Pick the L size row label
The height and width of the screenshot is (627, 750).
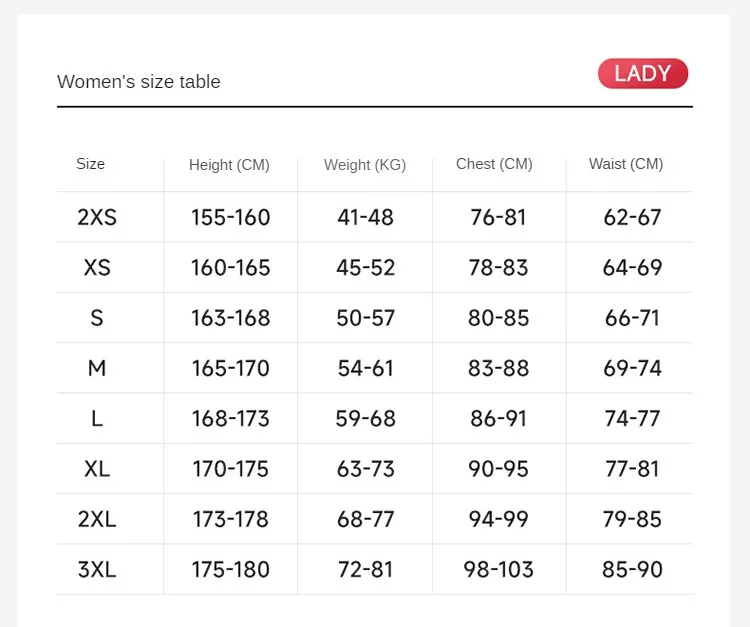click(x=97, y=418)
